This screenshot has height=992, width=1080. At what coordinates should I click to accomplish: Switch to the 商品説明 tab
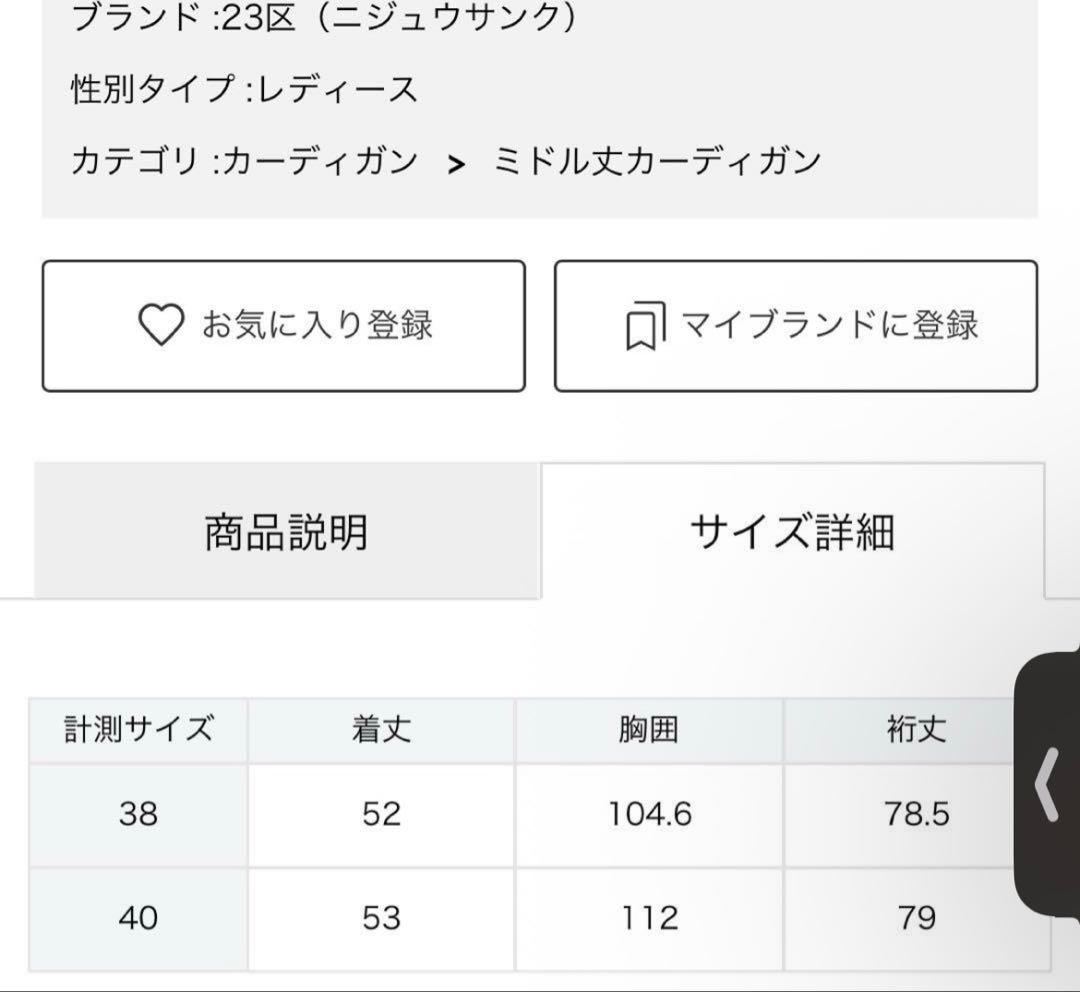[x=287, y=532]
